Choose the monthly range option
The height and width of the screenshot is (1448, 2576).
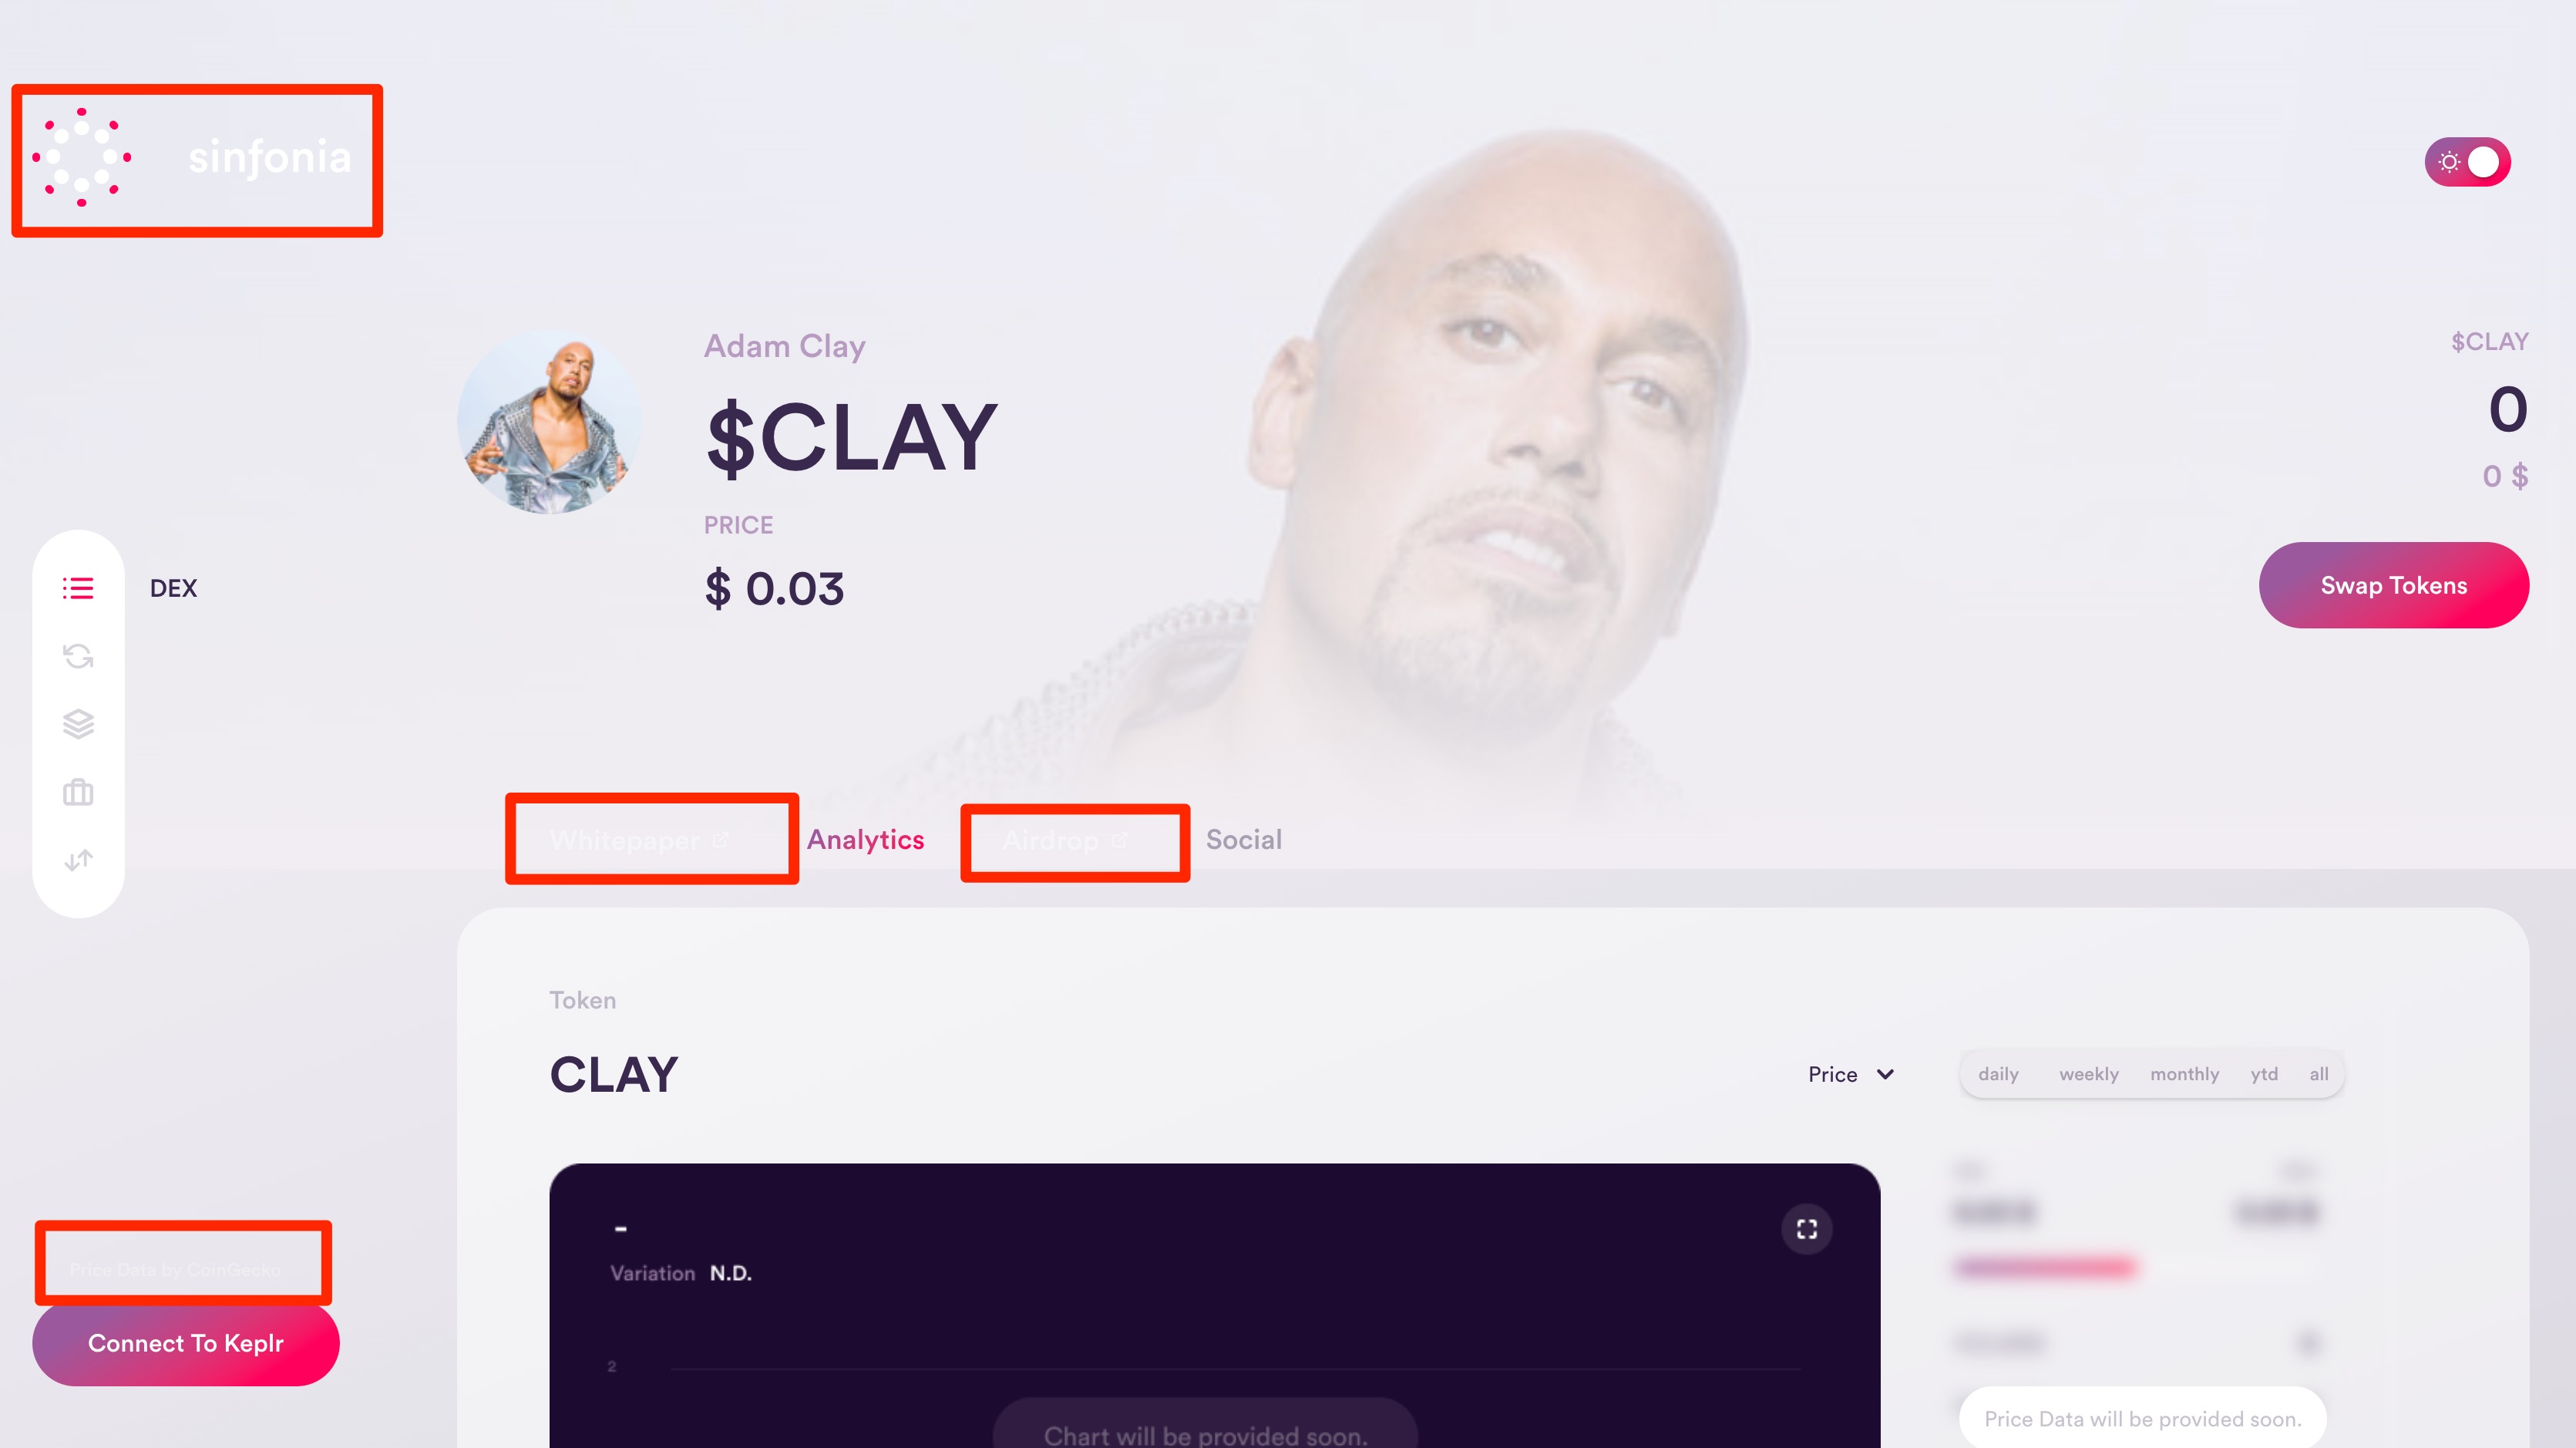(2184, 1074)
